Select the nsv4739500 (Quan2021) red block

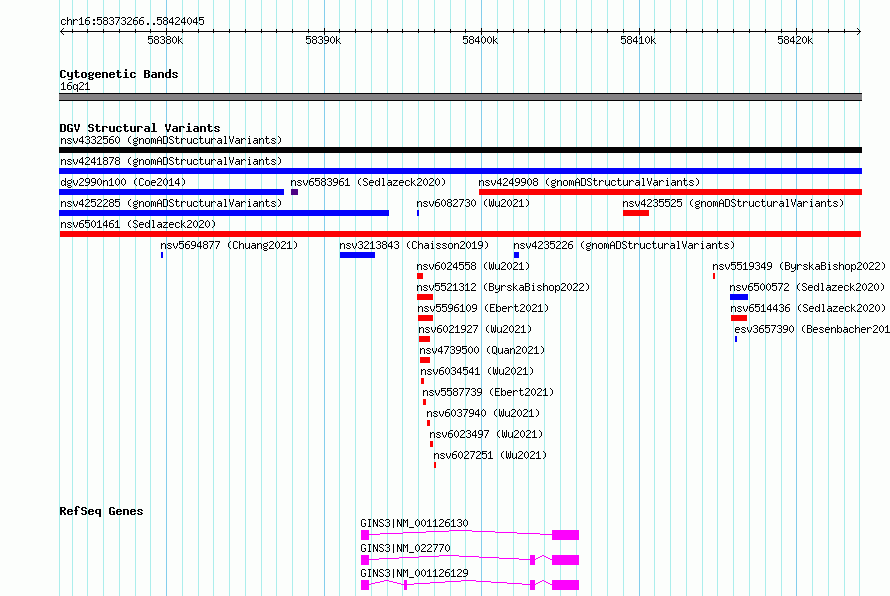(x=425, y=360)
